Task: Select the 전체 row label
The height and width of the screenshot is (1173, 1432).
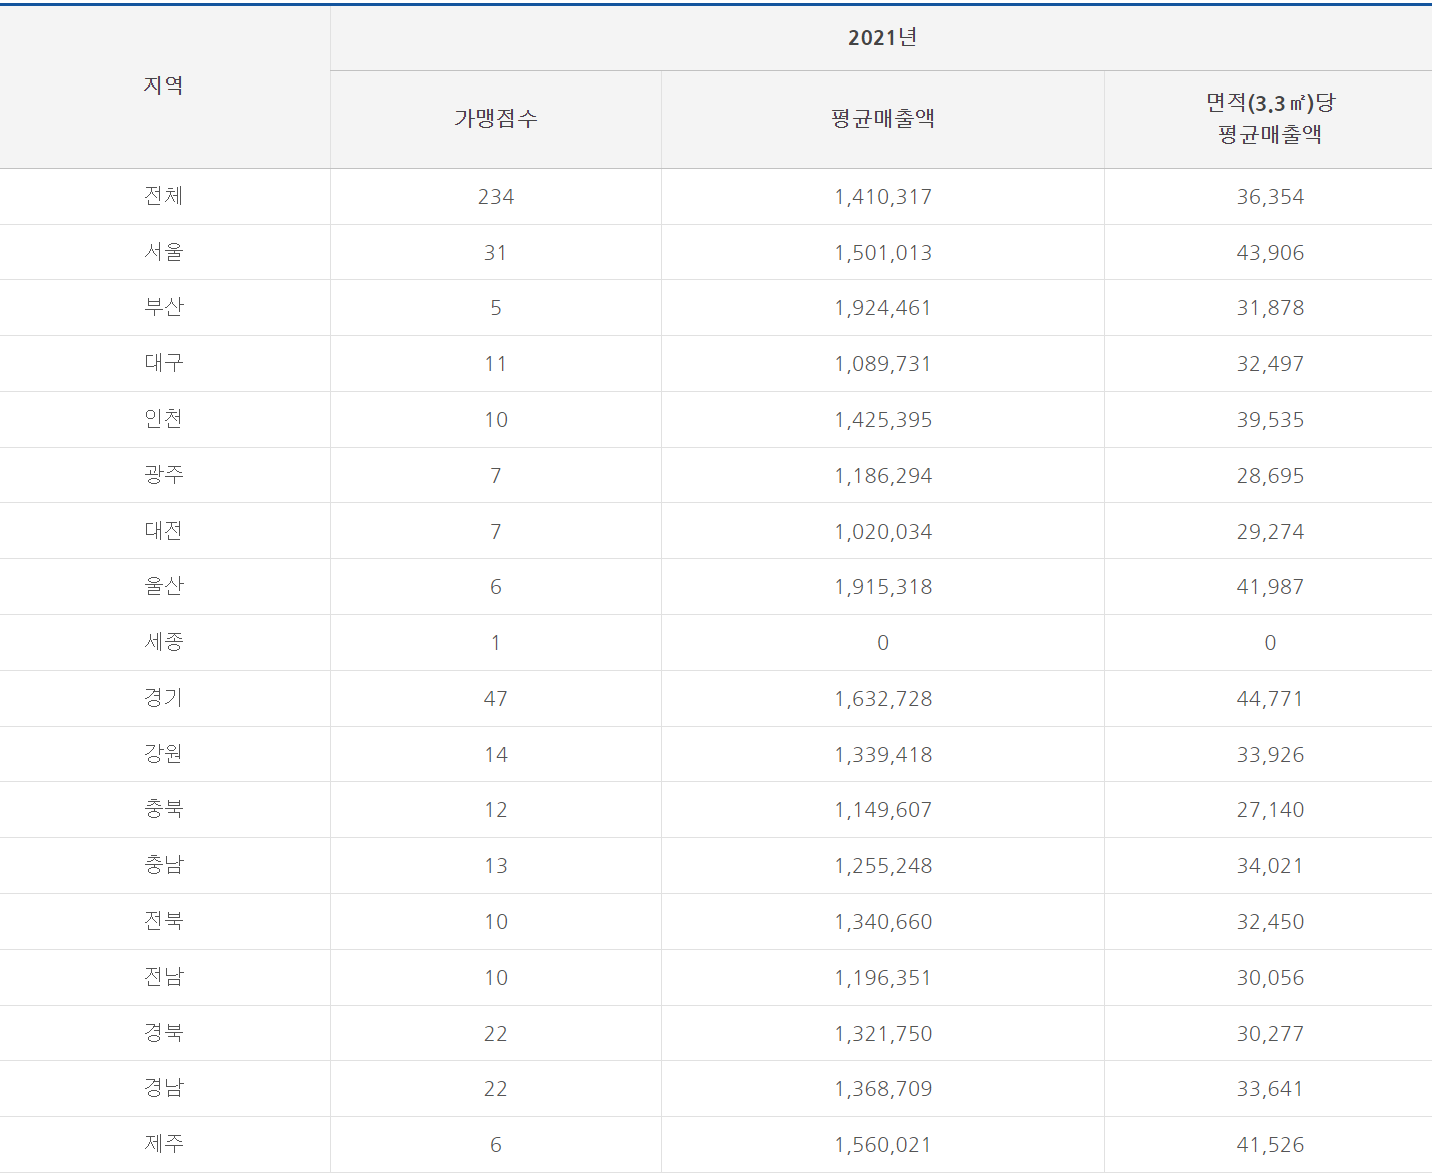Action: 164,196
